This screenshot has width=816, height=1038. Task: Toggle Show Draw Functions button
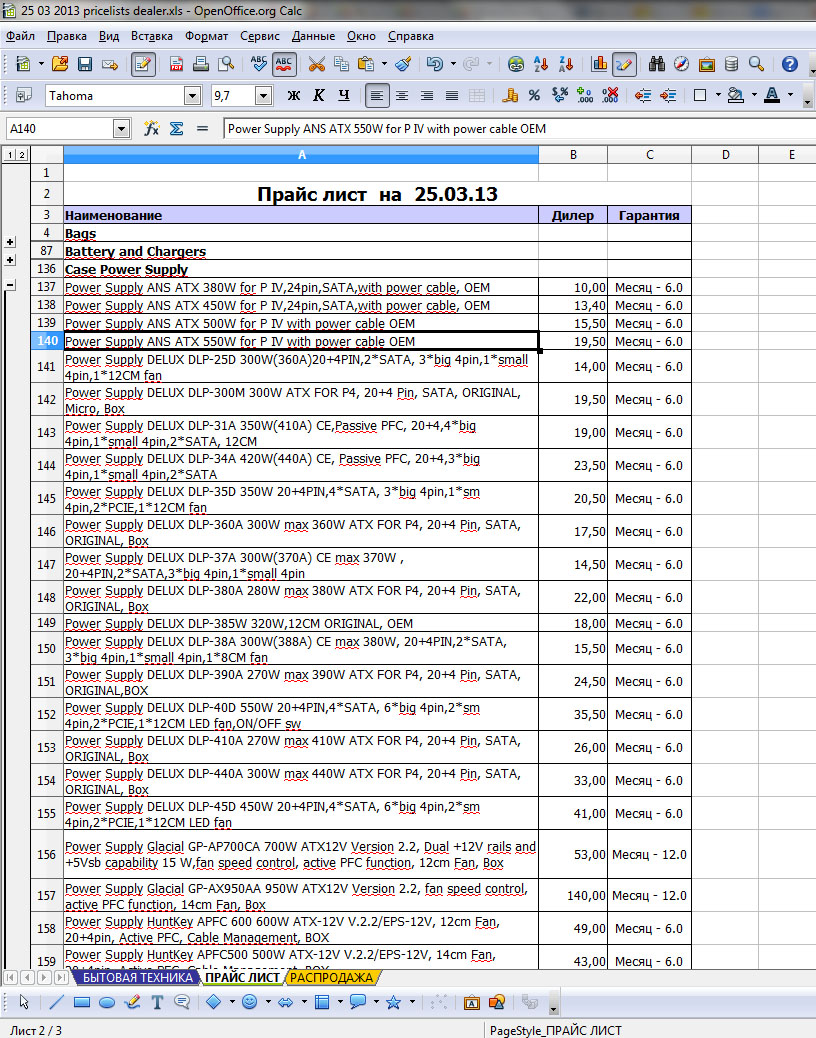(624, 64)
